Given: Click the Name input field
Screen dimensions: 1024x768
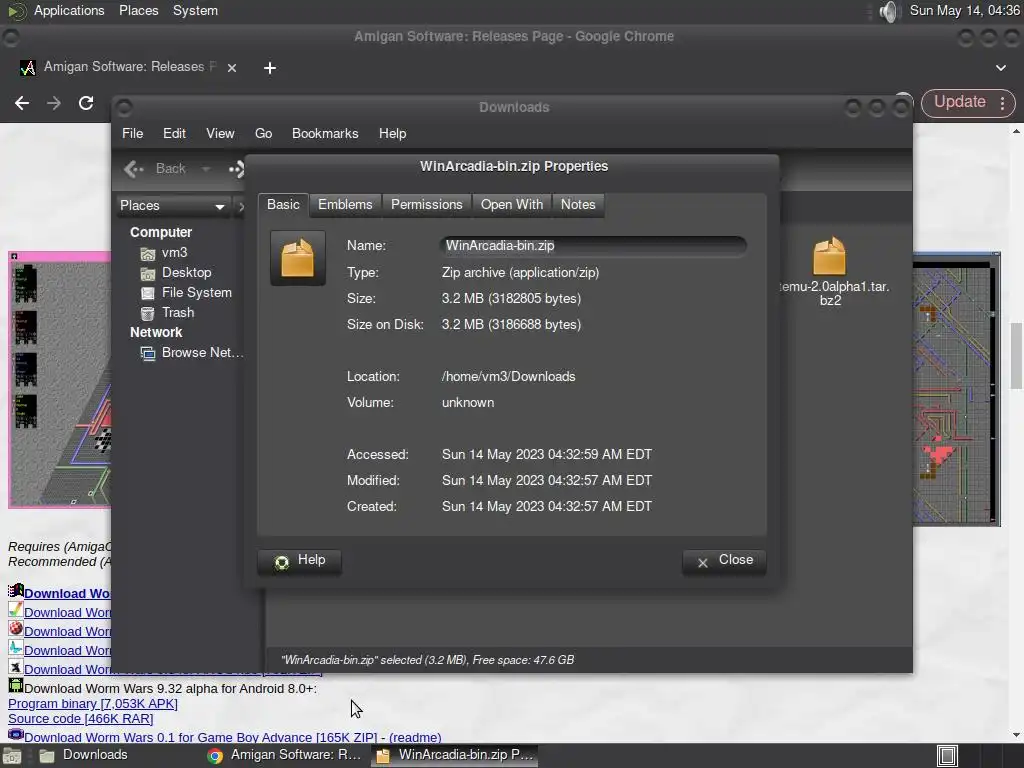Looking at the screenshot, I should (593, 246).
